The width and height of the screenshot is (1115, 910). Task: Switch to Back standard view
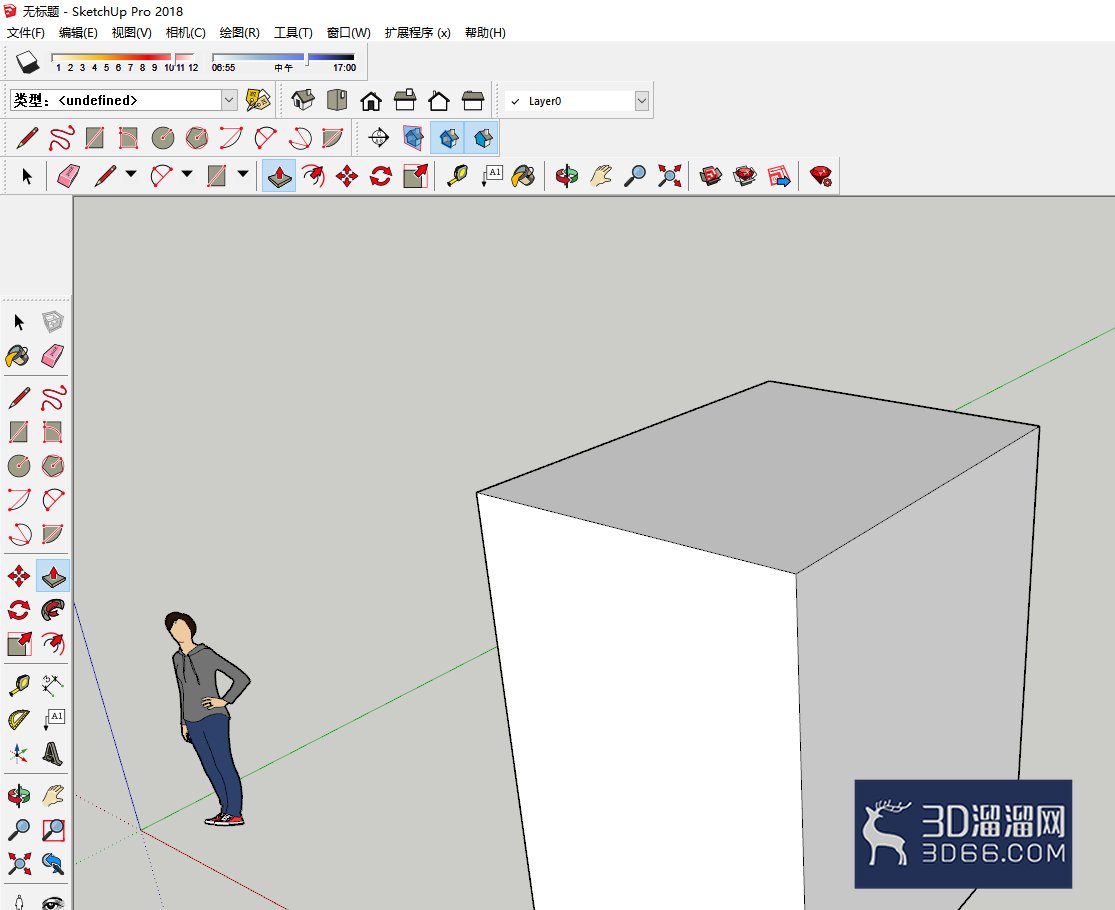[439, 100]
